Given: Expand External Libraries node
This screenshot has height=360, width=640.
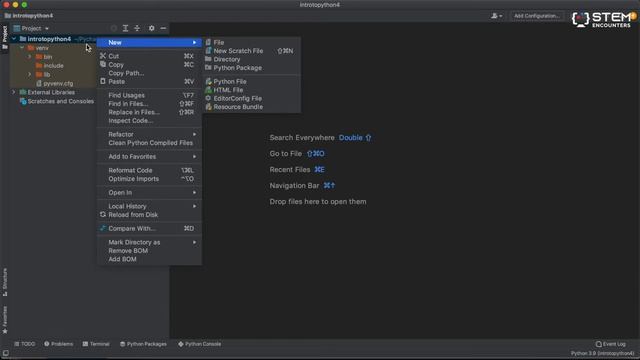Looking at the screenshot, I should click(x=14, y=92).
